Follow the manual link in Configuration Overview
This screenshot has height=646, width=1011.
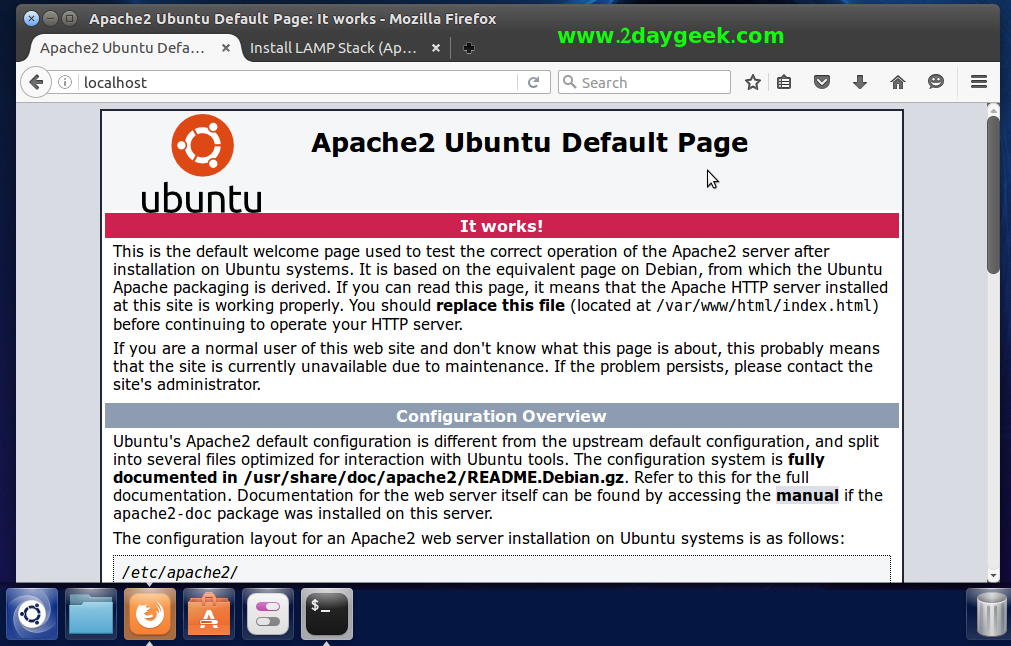click(x=807, y=495)
